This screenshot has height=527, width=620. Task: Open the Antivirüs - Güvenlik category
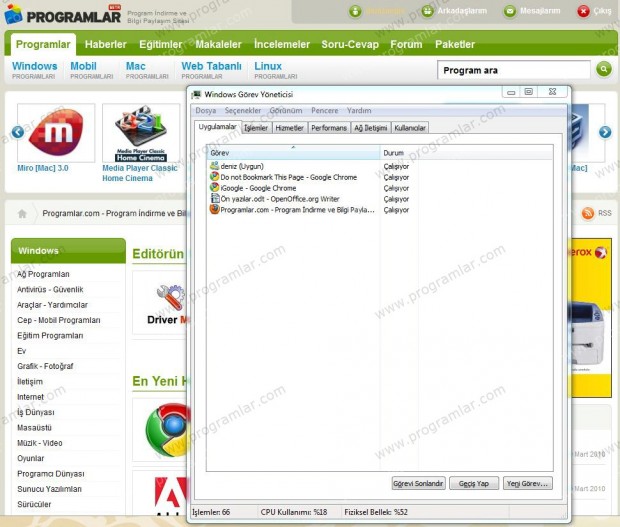pyautogui.click(x=50, y=289)
